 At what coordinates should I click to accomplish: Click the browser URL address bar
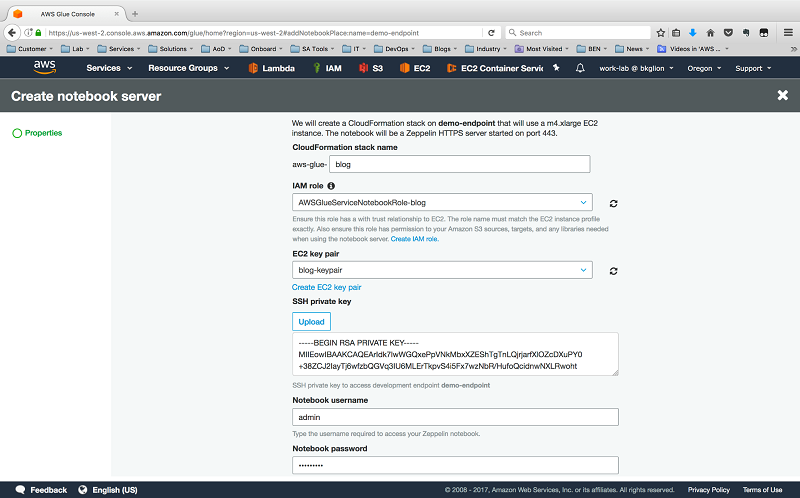pos(263,33)
